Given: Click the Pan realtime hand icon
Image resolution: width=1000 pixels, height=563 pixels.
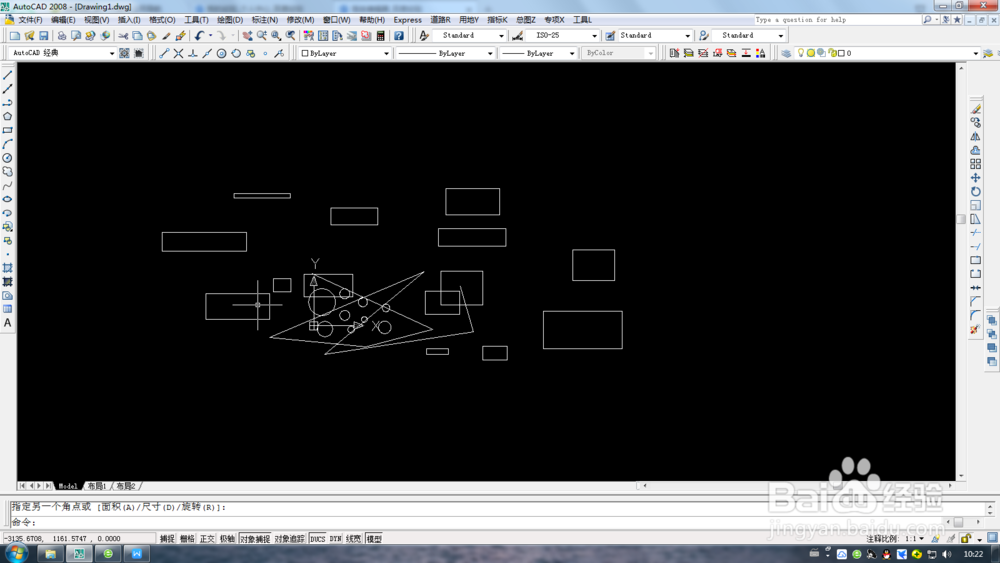Looking at the screenshot, I should tap(247, 36).
